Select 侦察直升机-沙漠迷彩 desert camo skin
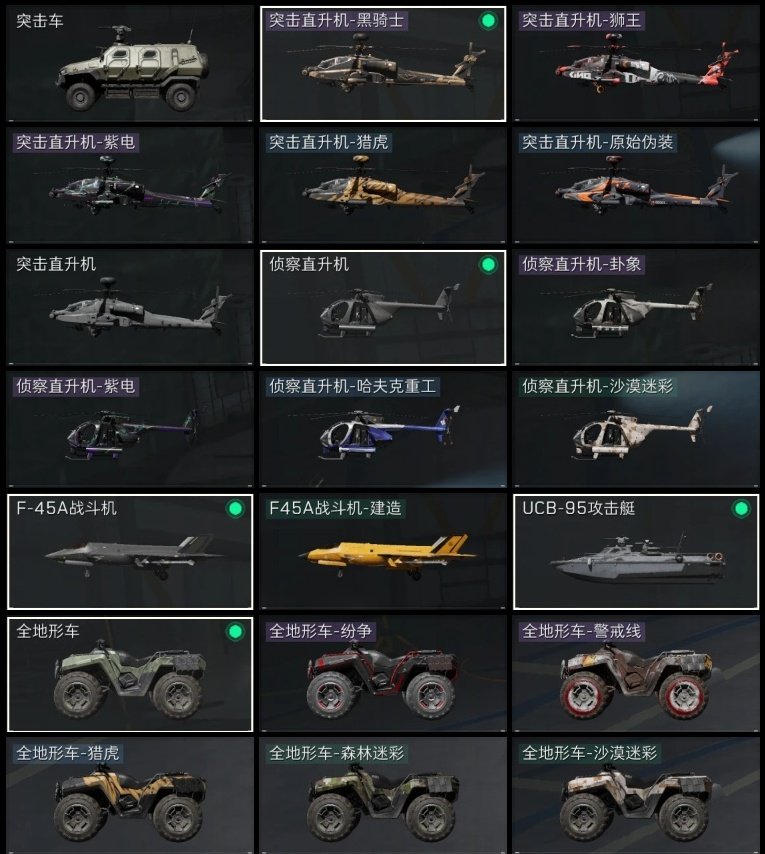The height and width of the screenshot is (854, 765). 635,430
